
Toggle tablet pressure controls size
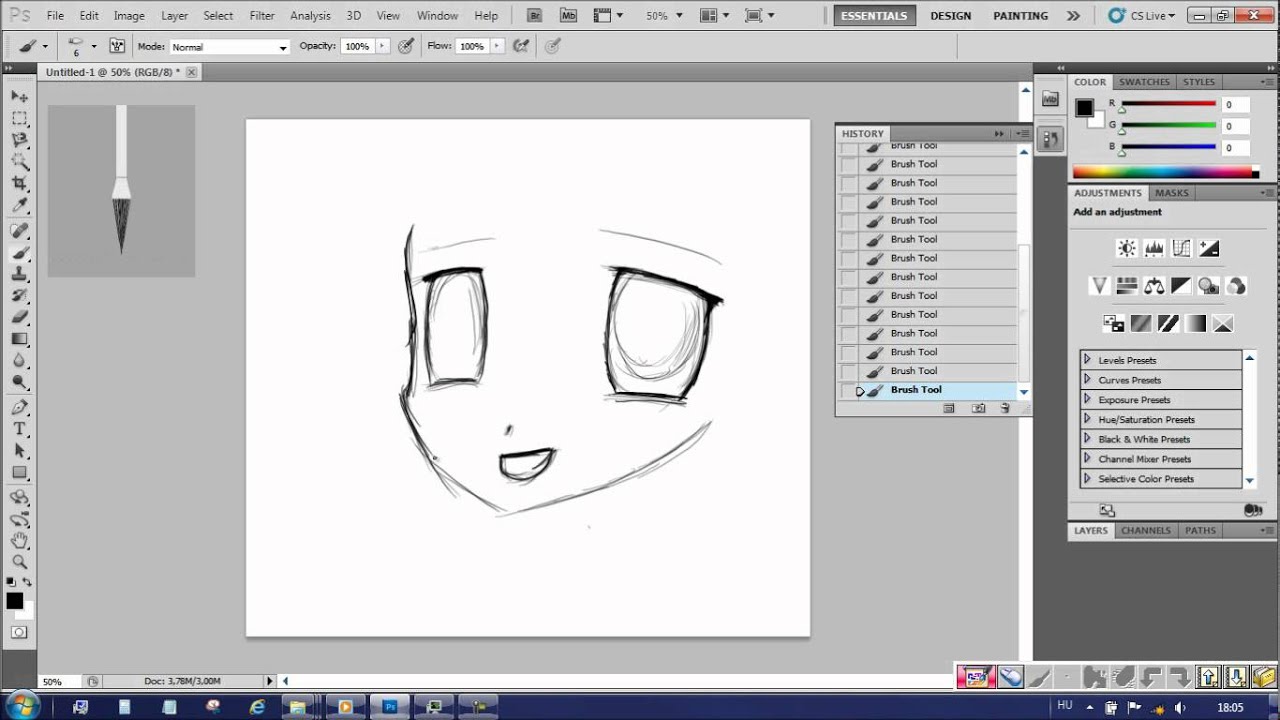[x=553, y=46]
